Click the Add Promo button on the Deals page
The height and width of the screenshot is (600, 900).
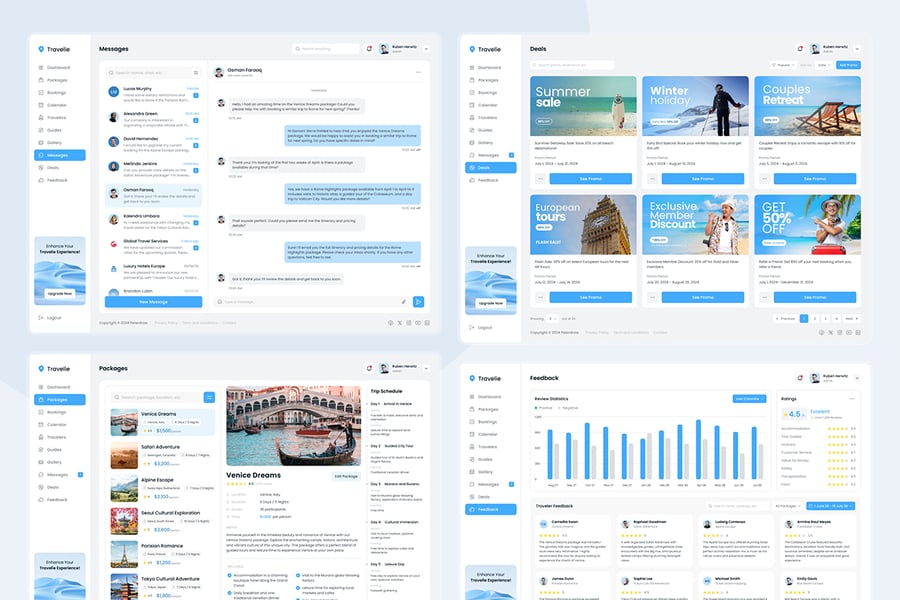click(848, 65)
